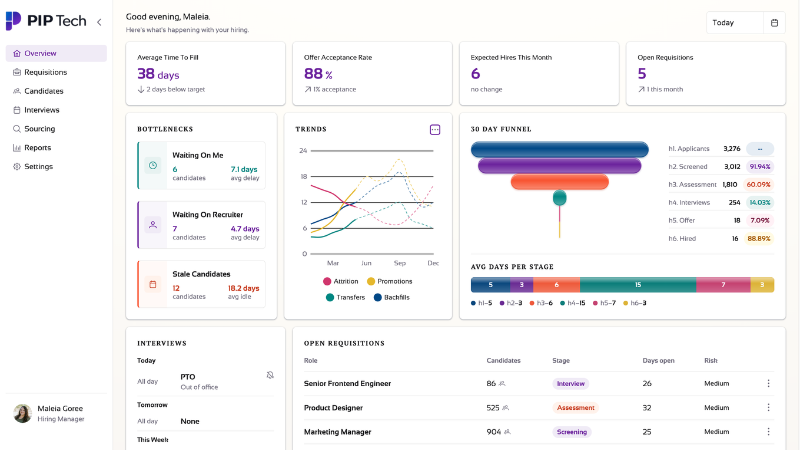Open the Trends card options menu icon

pyautogui.click(x=435, y=130)
